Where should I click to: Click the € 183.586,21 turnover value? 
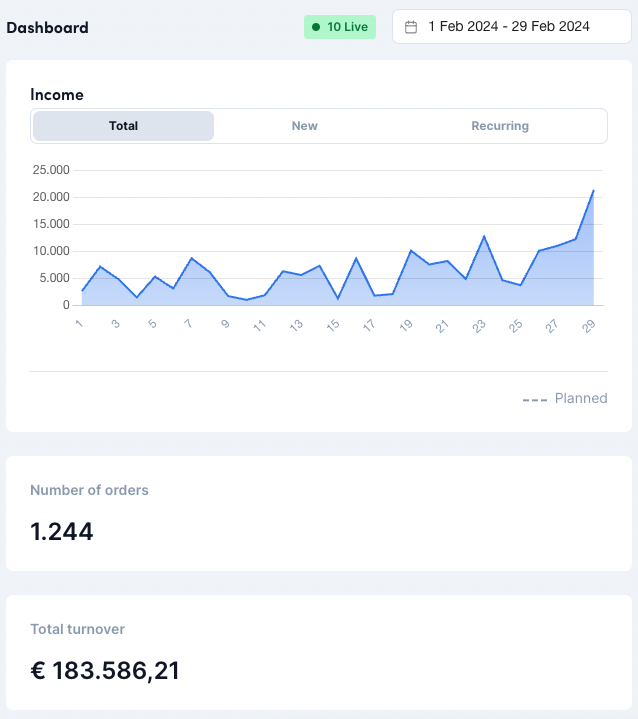105,670
